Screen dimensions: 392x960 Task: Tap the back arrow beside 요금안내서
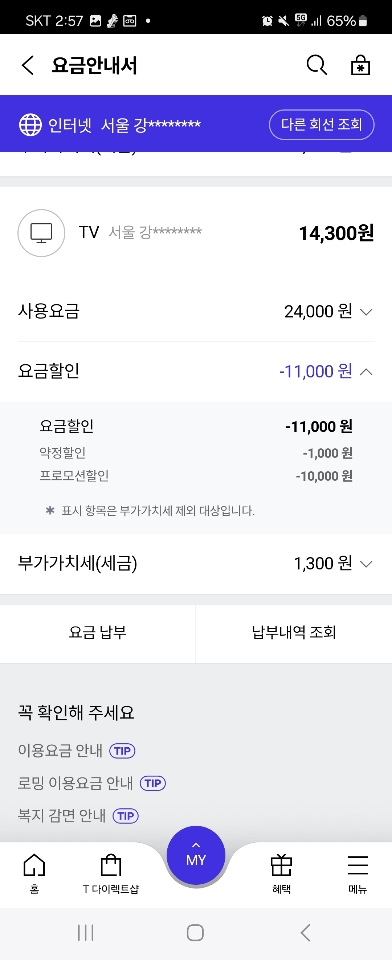coord(28,65)
